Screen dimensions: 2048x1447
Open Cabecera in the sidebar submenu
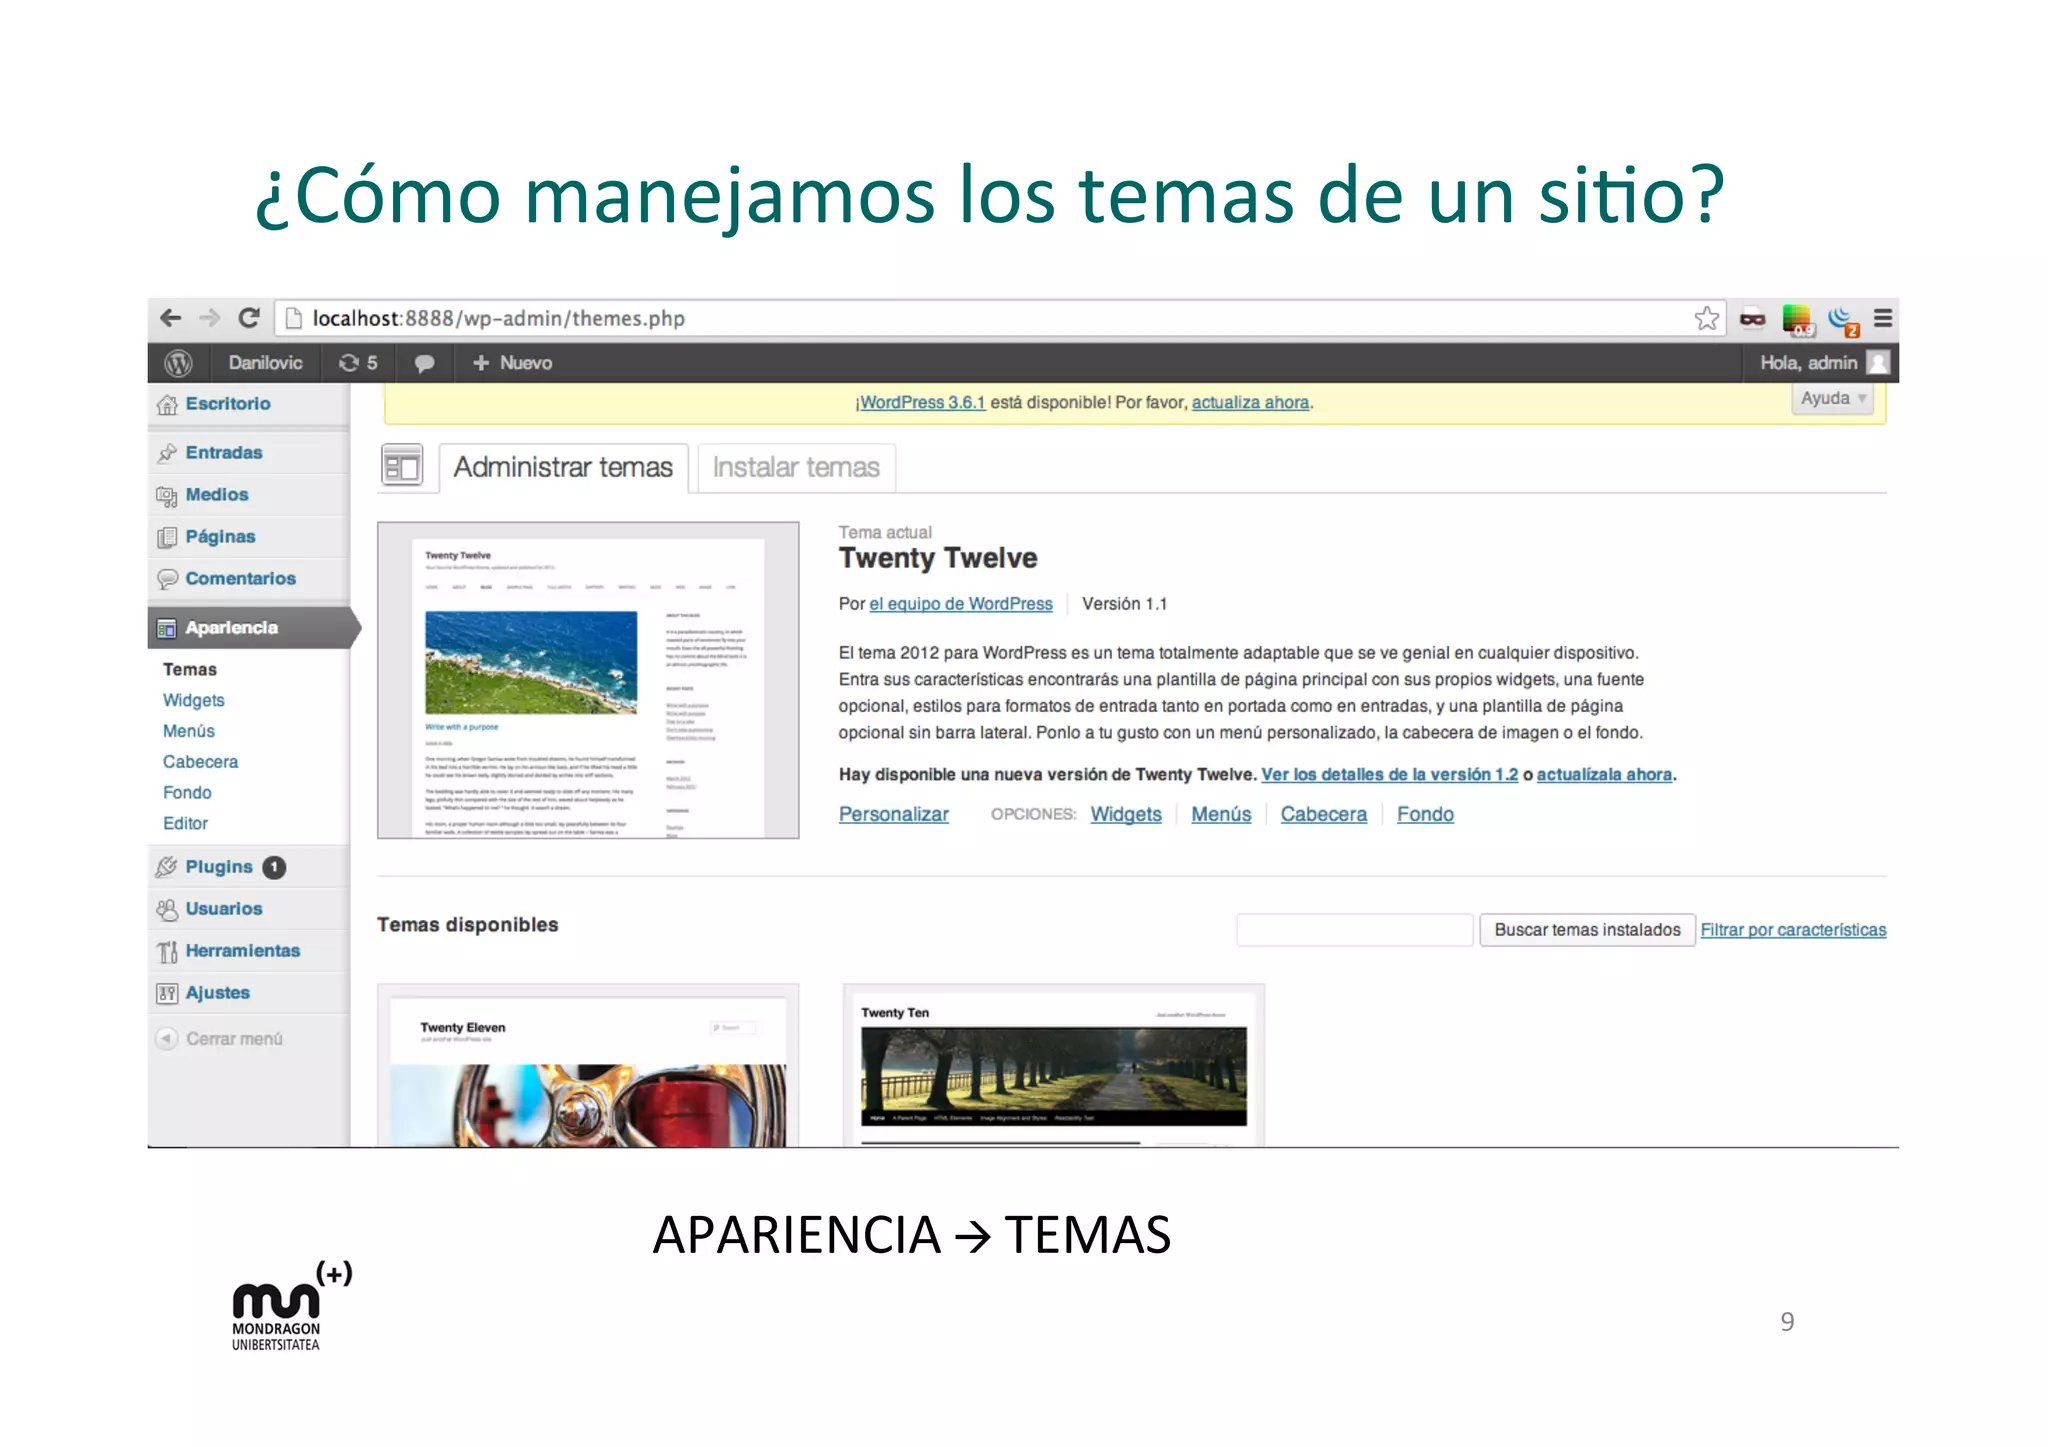pos(201,762)
